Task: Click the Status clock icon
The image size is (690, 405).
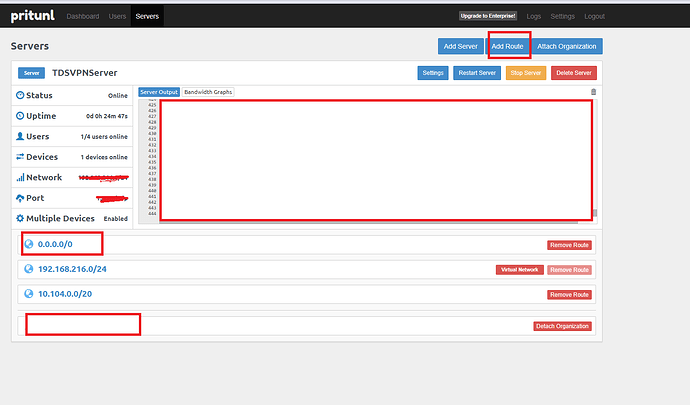Action: coord(20,95)
